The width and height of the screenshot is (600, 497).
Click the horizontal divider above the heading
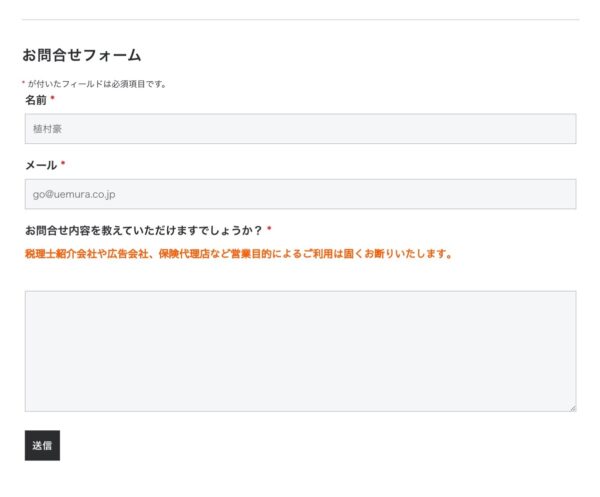[x=300, y=20]
